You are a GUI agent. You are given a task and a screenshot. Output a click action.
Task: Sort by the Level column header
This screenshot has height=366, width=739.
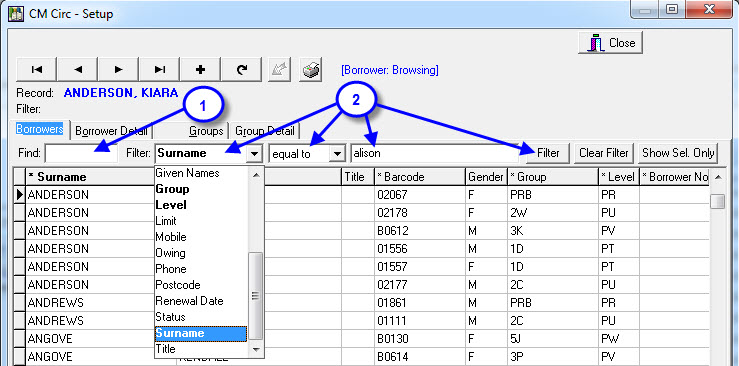pyautogui.click(x=619, y=177)
